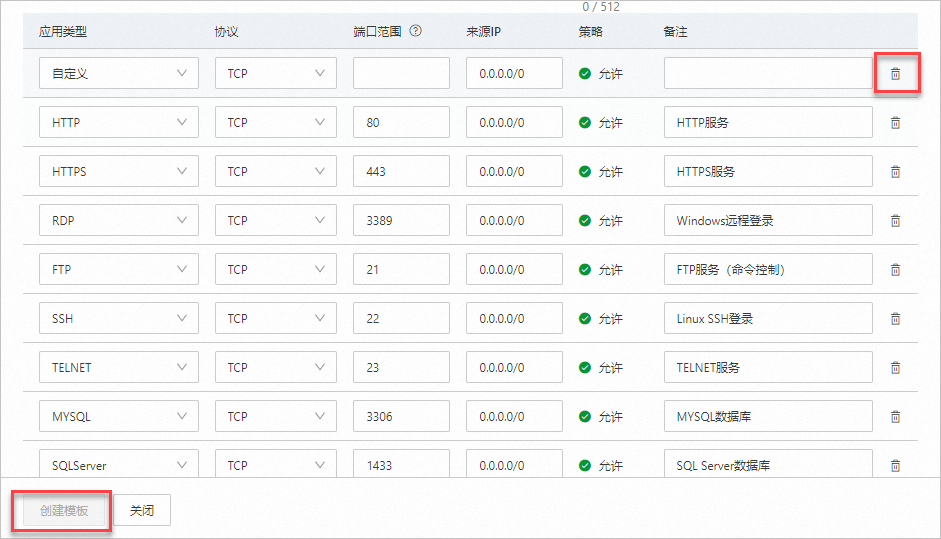Show help for 端口范围 column
The height and width of the screenshot is (539, 941).
pos(415,31)
